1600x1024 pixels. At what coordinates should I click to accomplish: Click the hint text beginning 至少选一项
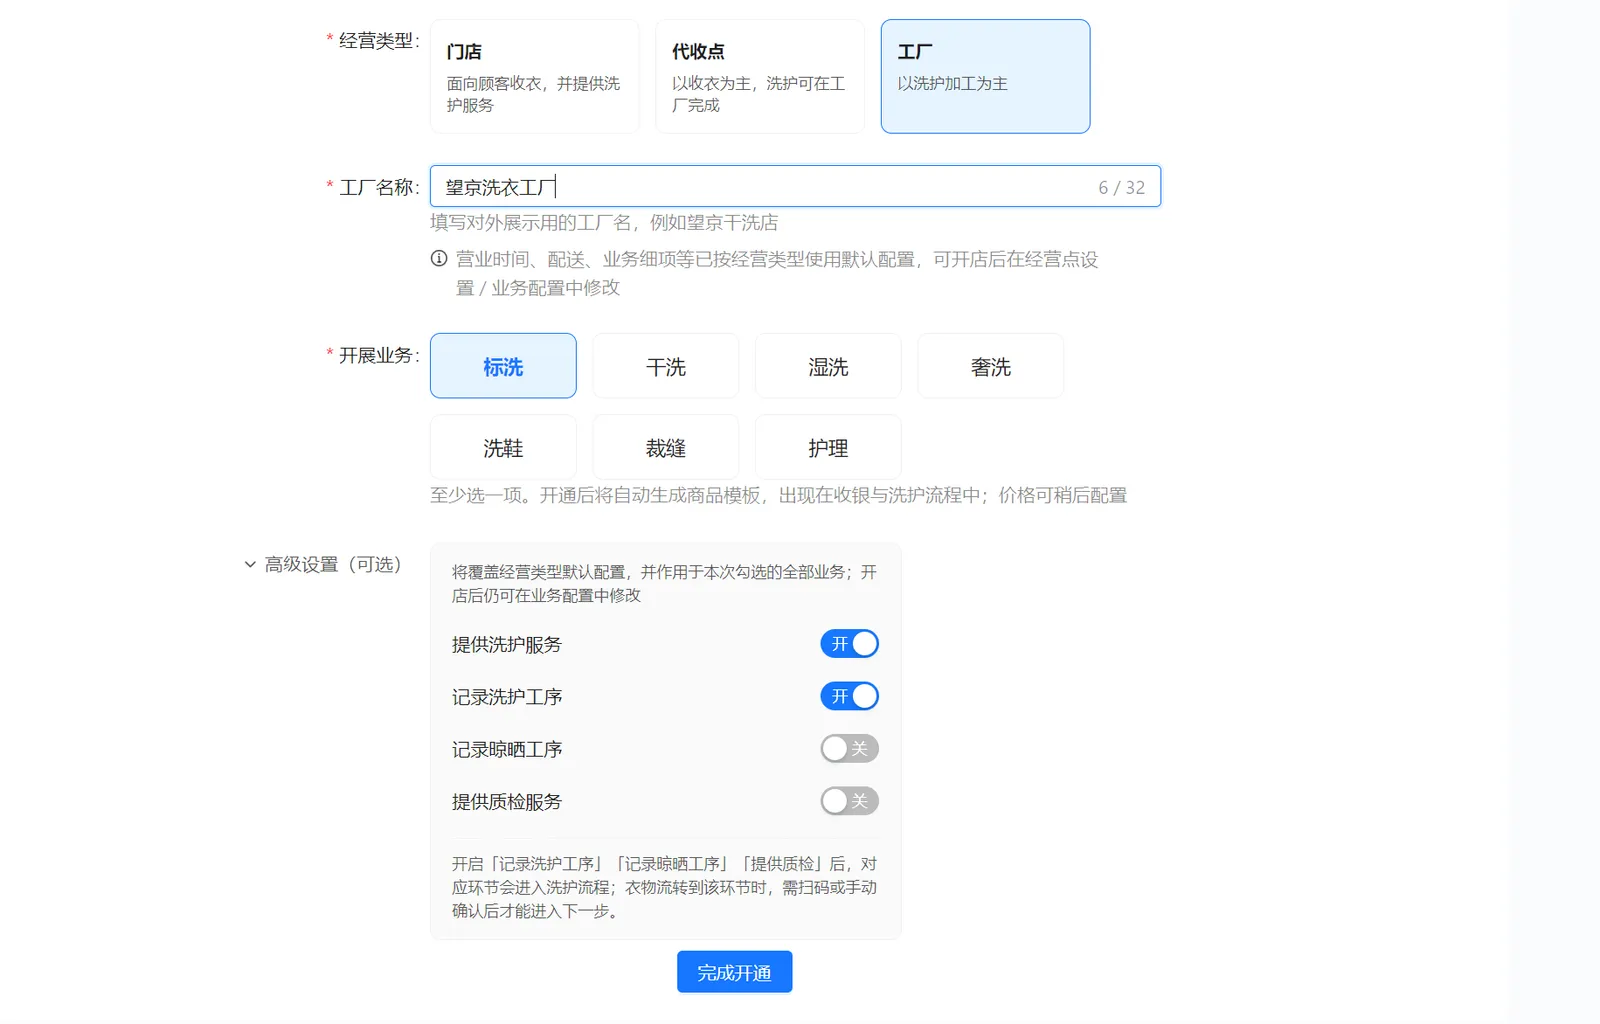(x=779, y=495)
